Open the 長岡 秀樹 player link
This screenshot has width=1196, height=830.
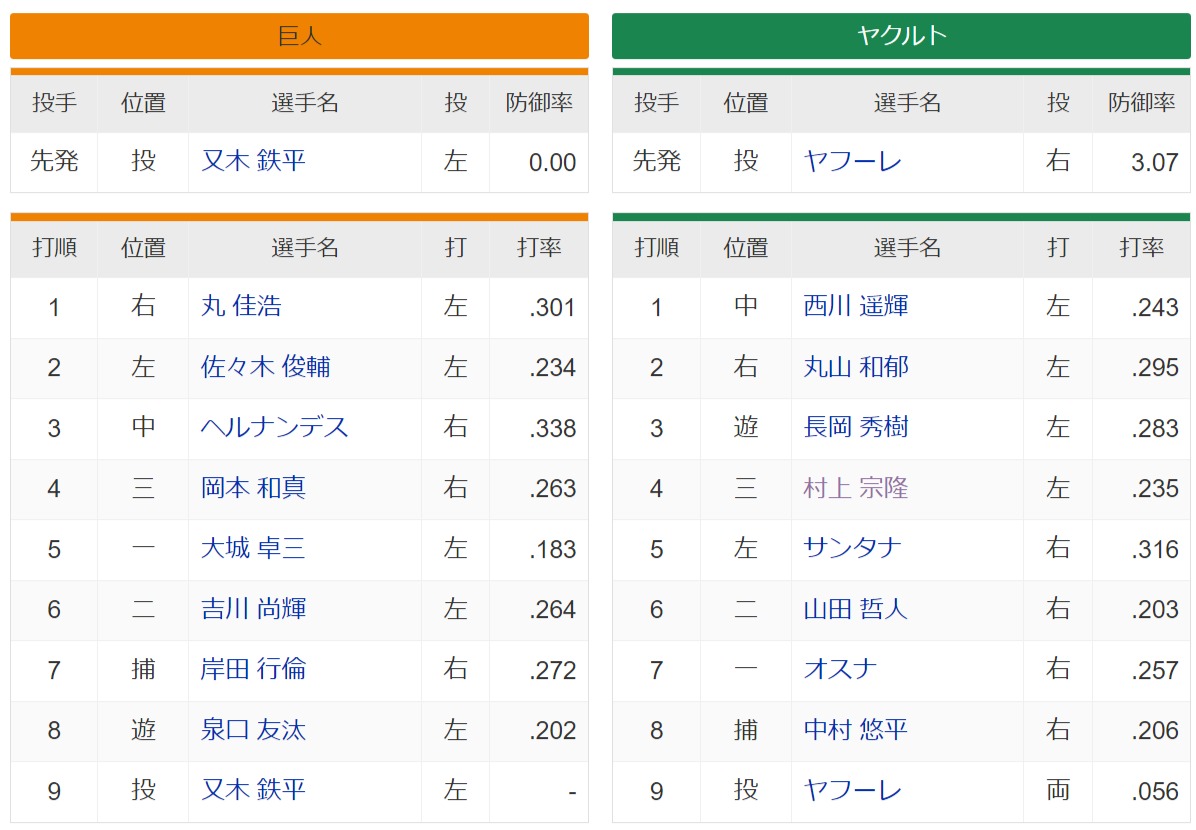tap(856, 427)
